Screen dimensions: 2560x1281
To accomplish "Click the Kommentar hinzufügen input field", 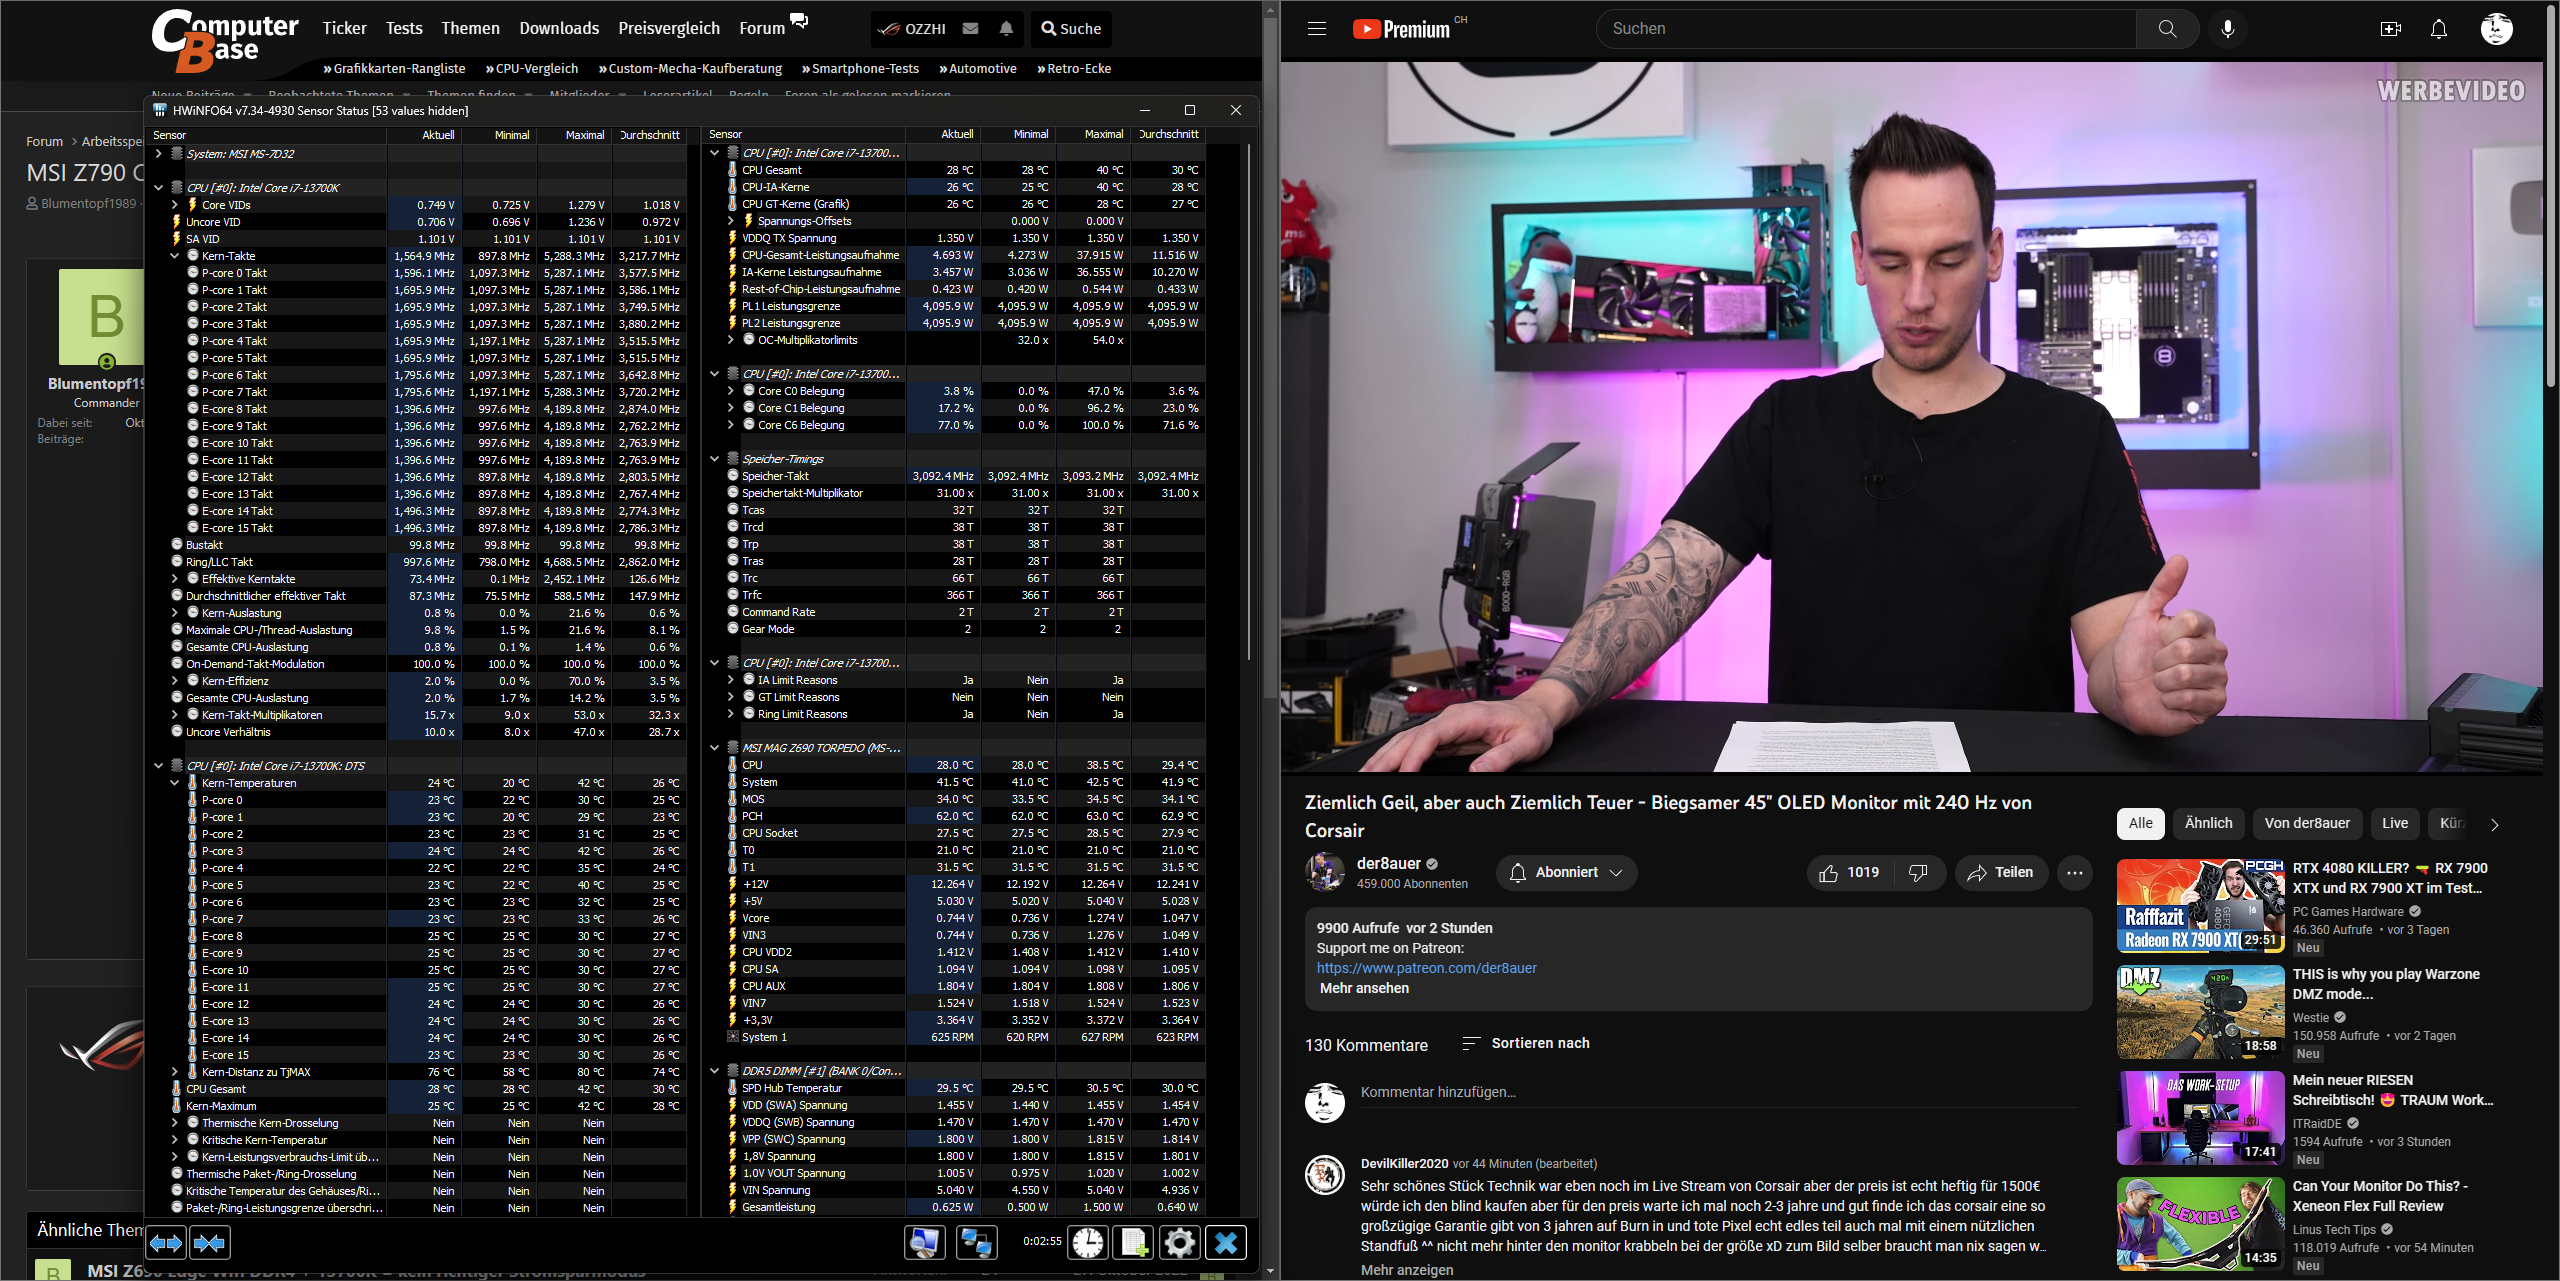I will click(x=1716, y=1092).
